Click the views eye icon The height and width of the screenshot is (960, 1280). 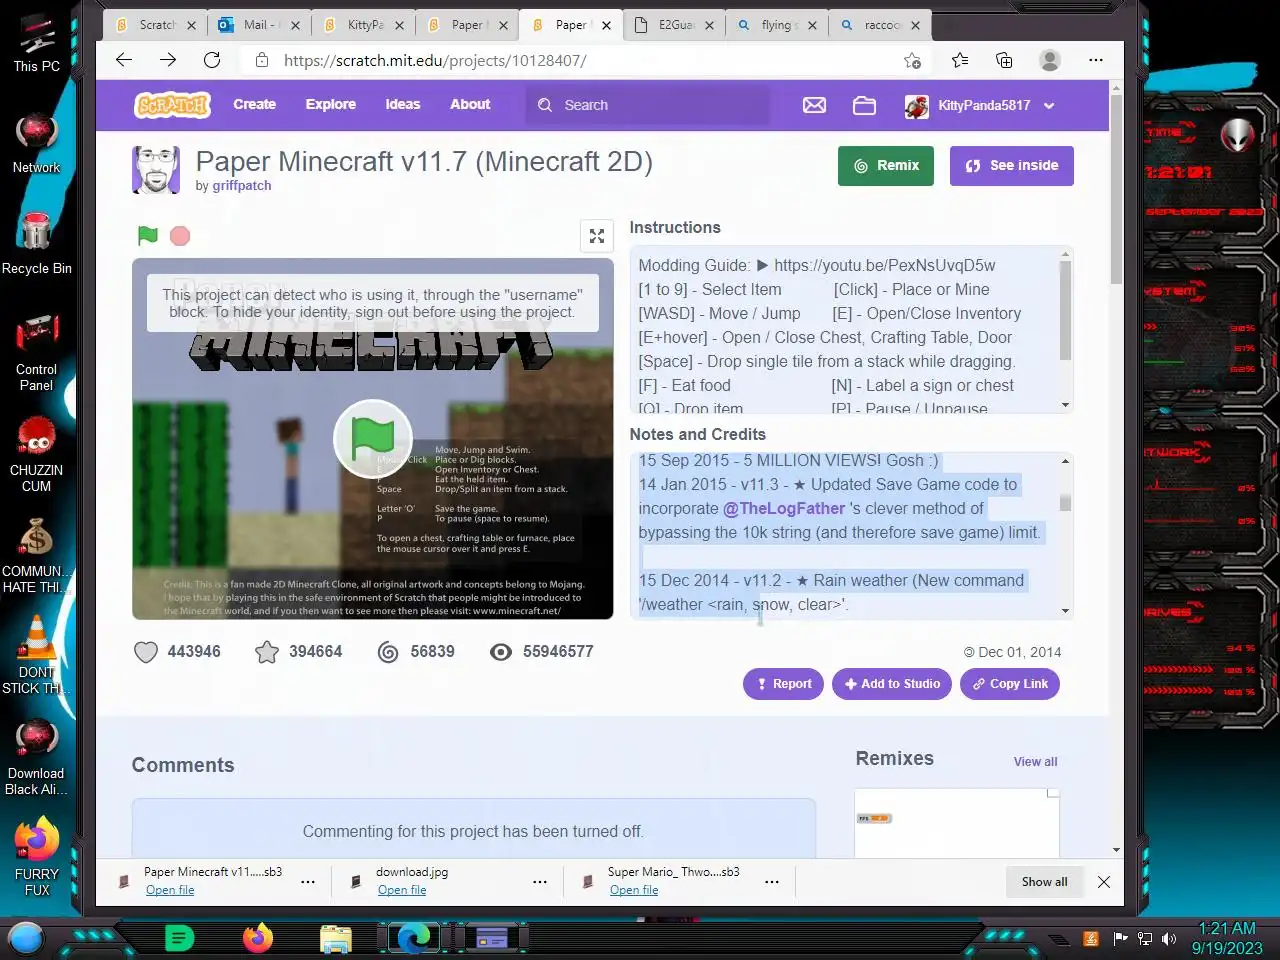click(x=501, y=652)
